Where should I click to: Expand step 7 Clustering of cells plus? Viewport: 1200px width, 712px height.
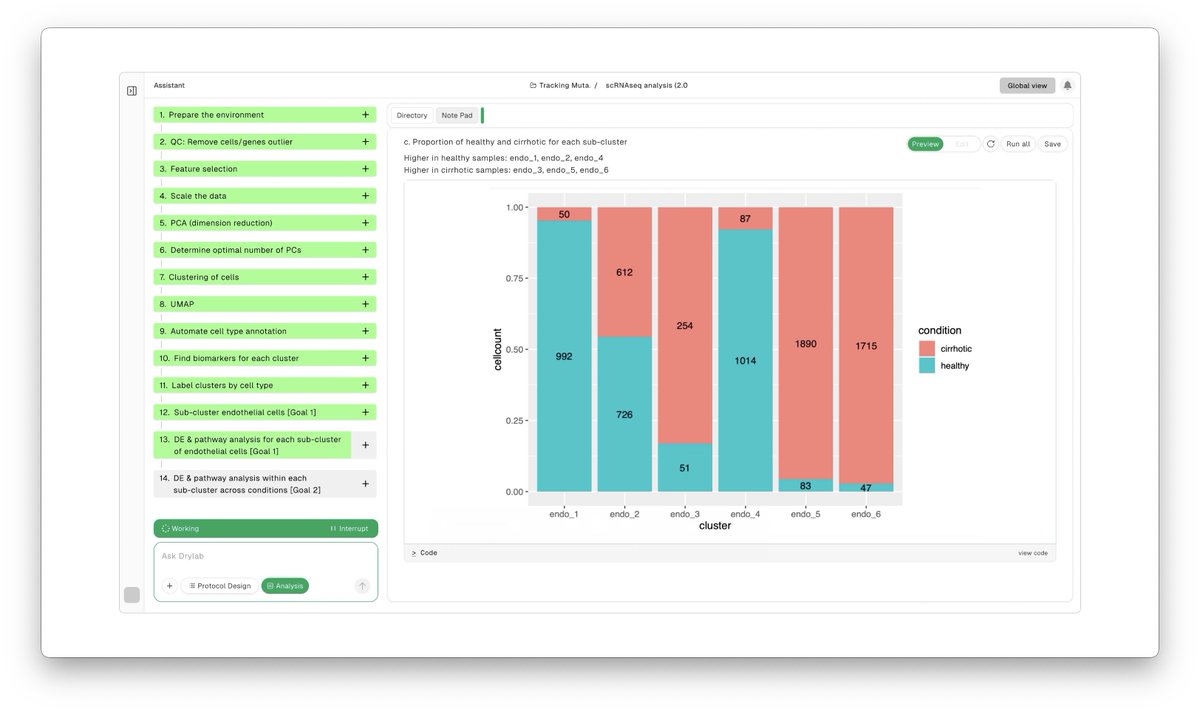click(365, 277)
